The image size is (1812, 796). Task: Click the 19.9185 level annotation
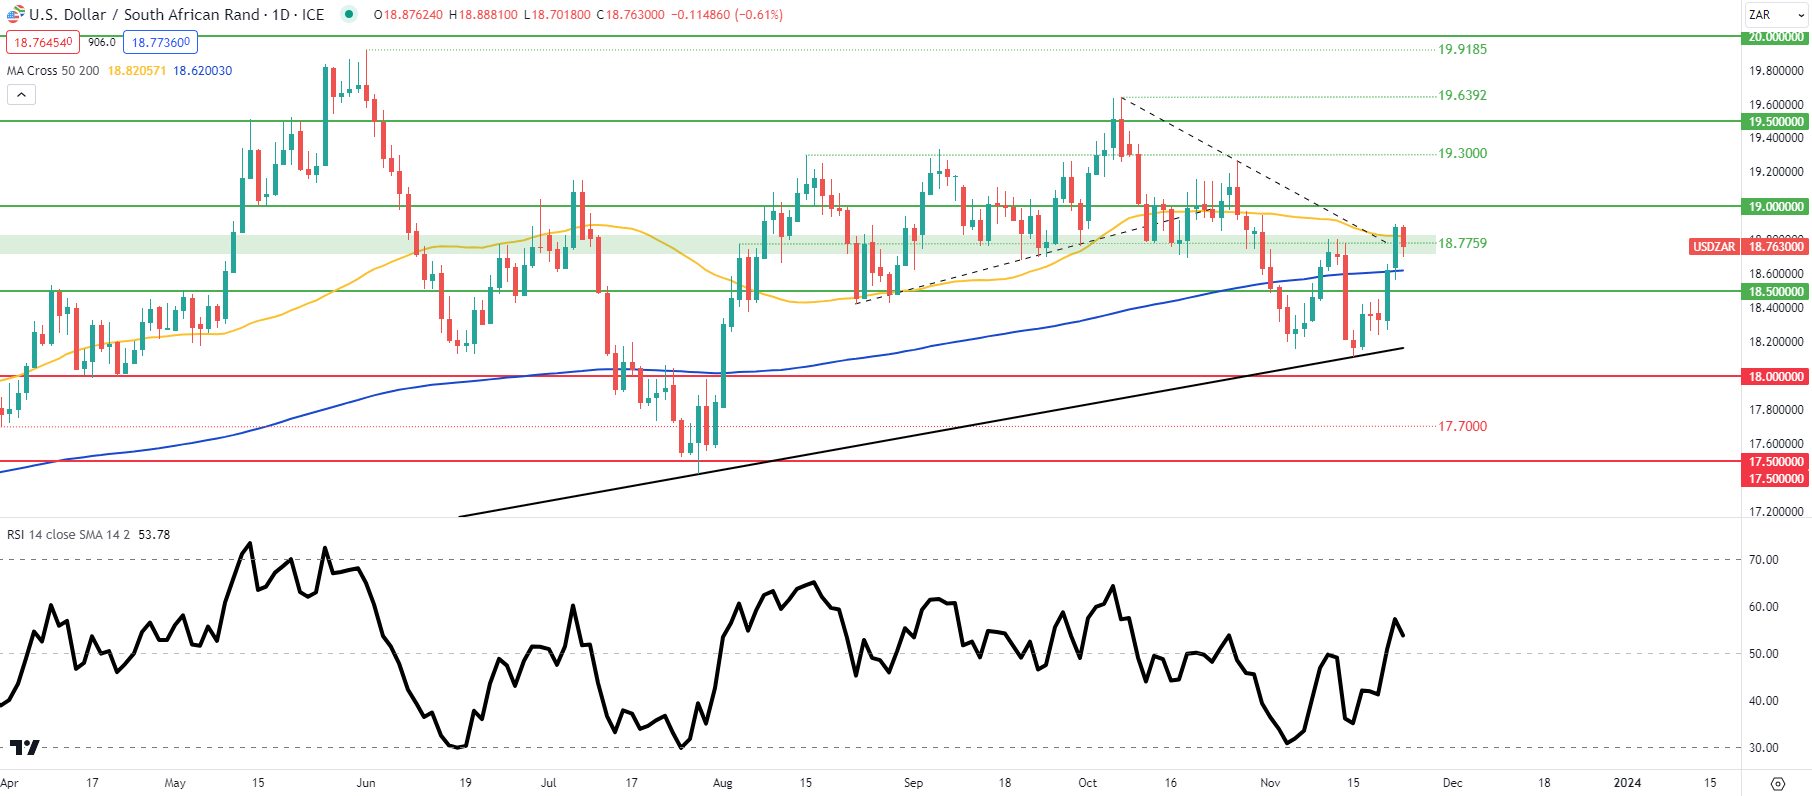coord(1462,49)
